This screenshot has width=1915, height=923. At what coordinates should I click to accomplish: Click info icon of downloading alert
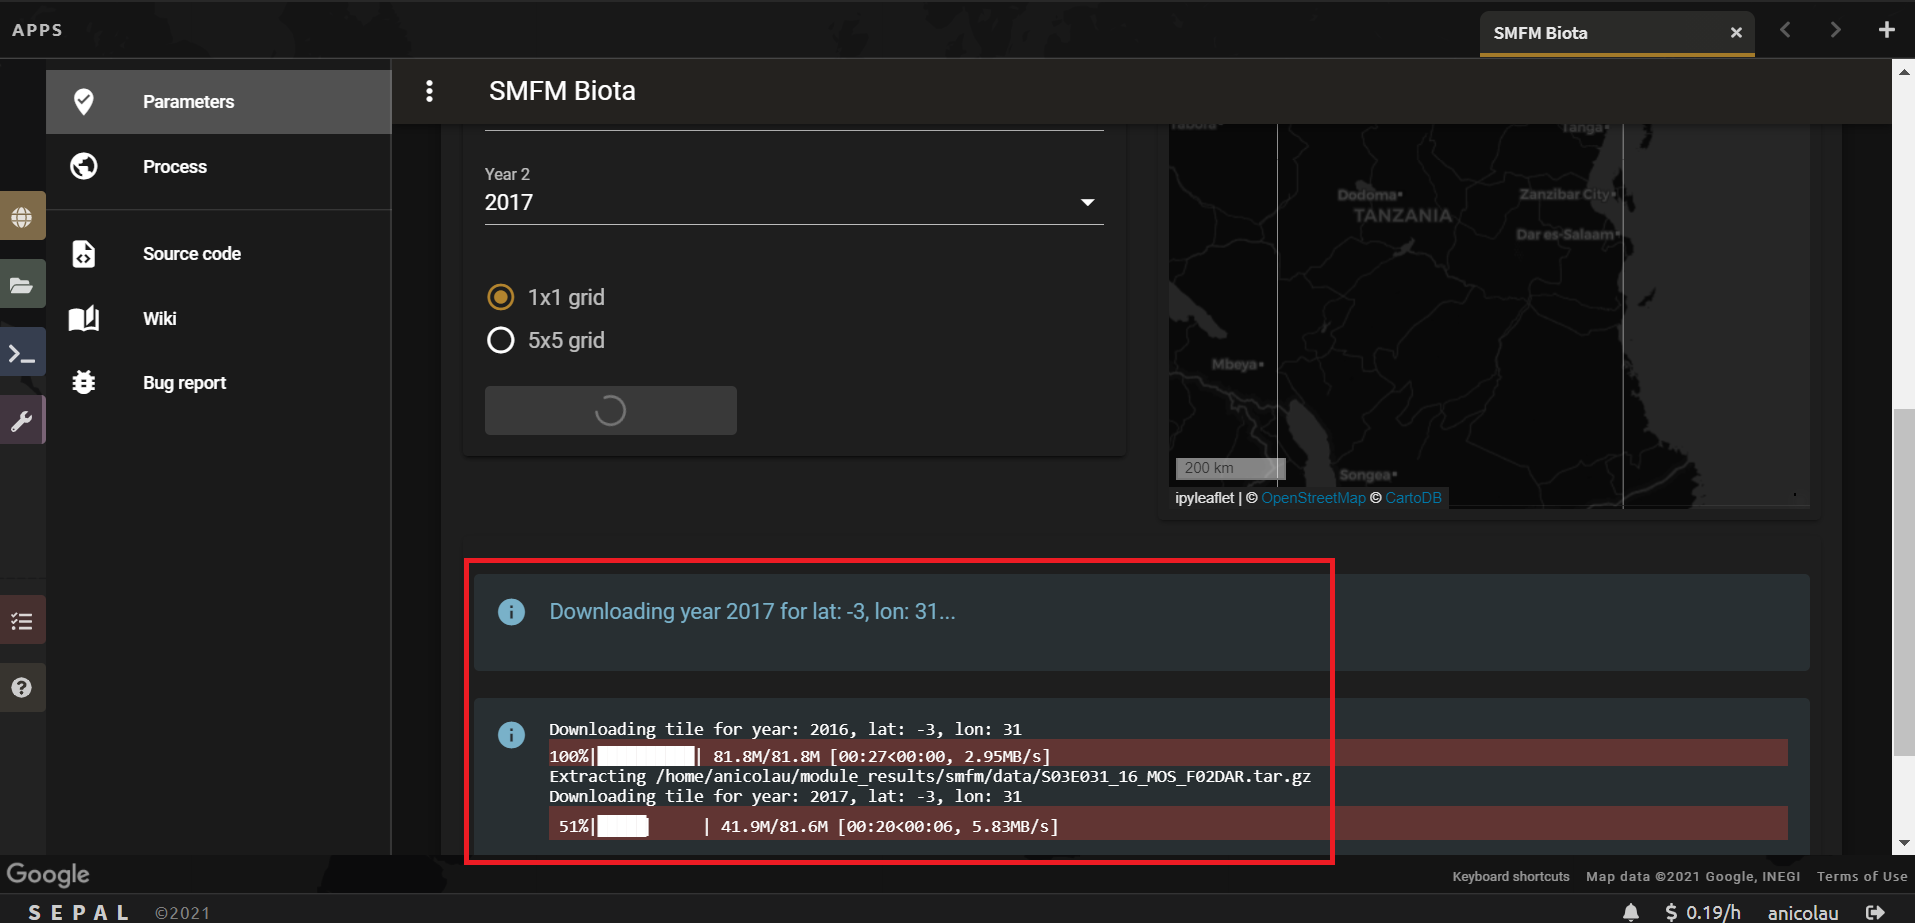point(511,612)
